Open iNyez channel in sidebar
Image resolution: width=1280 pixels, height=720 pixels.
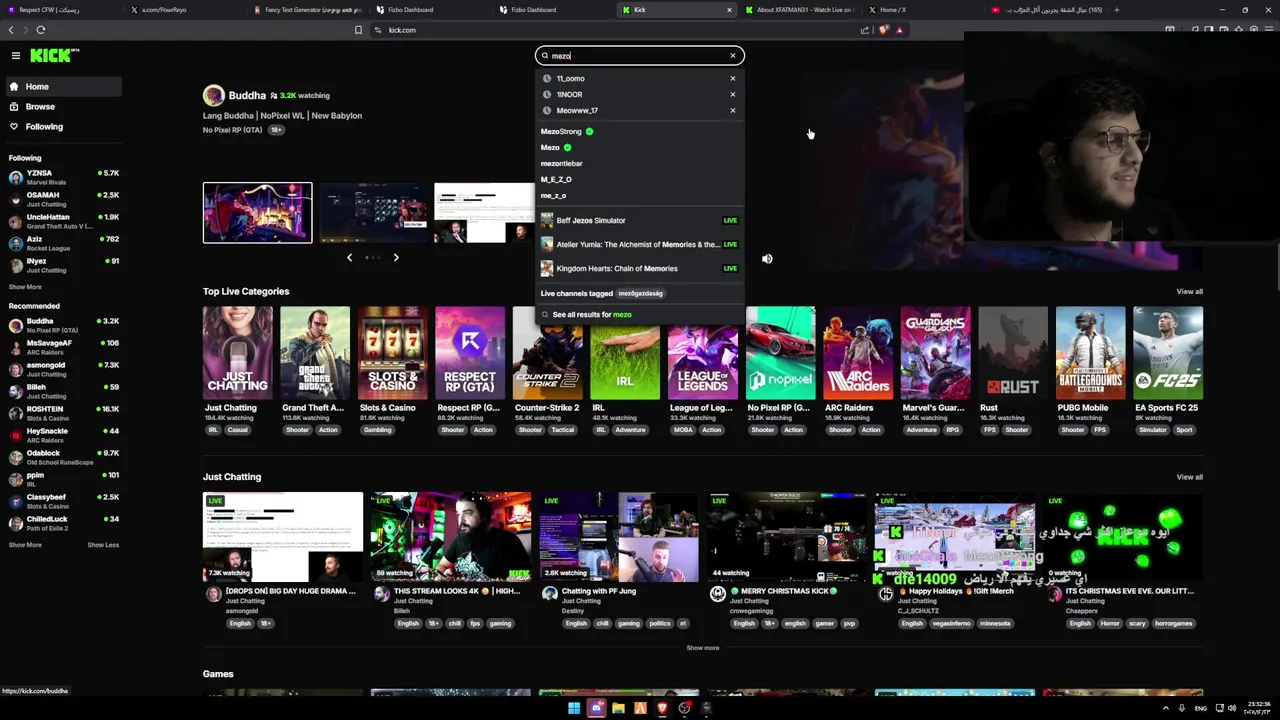62,265
